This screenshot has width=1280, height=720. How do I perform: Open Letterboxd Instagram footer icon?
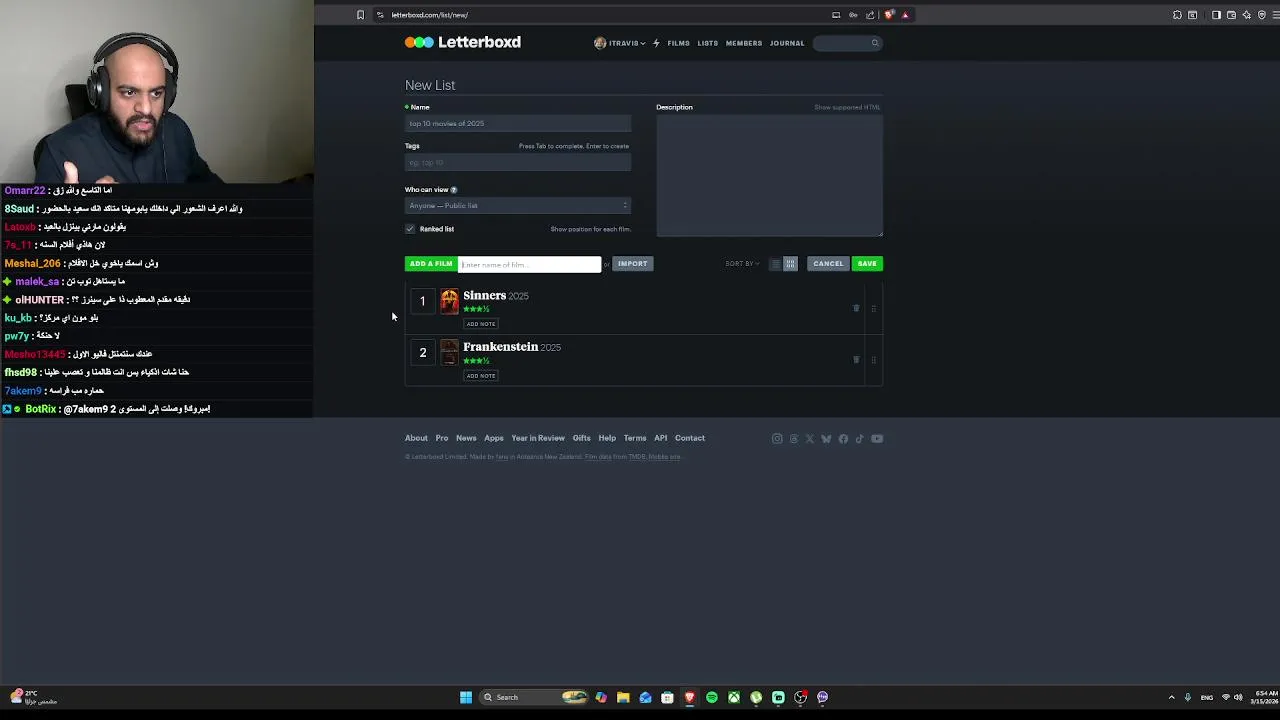point(777,438)
